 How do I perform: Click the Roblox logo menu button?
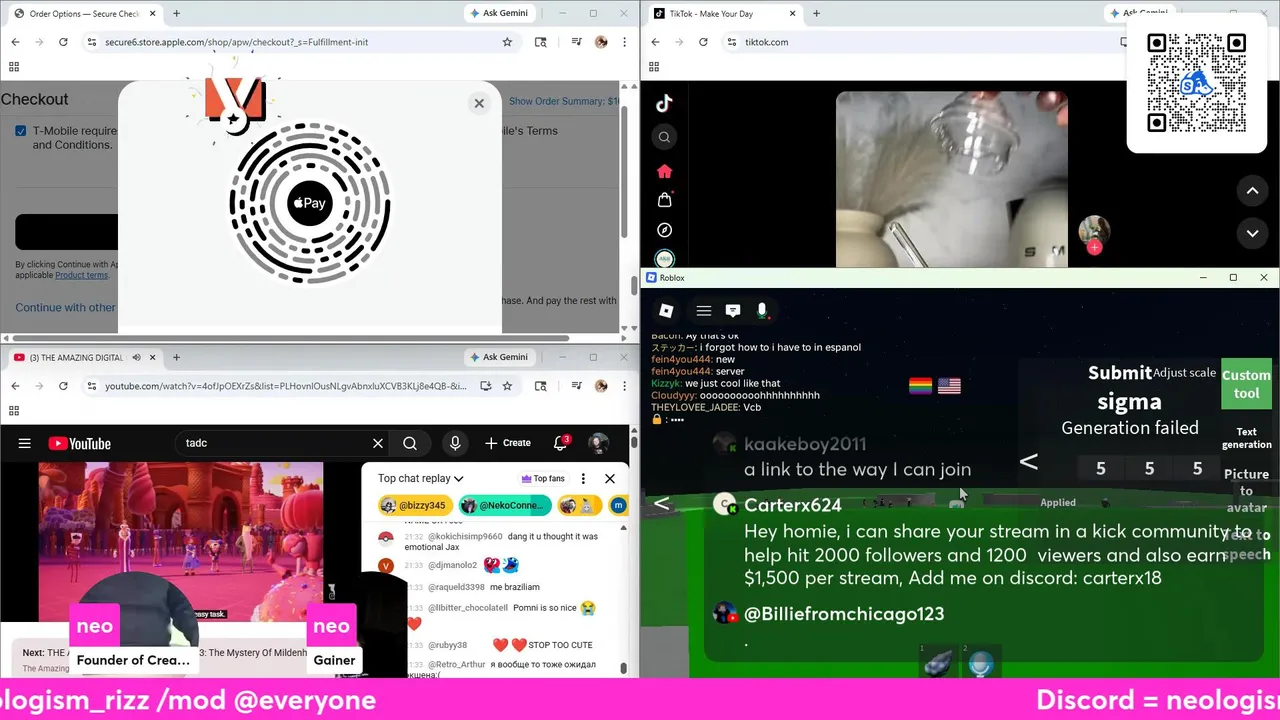click(666, 311)
